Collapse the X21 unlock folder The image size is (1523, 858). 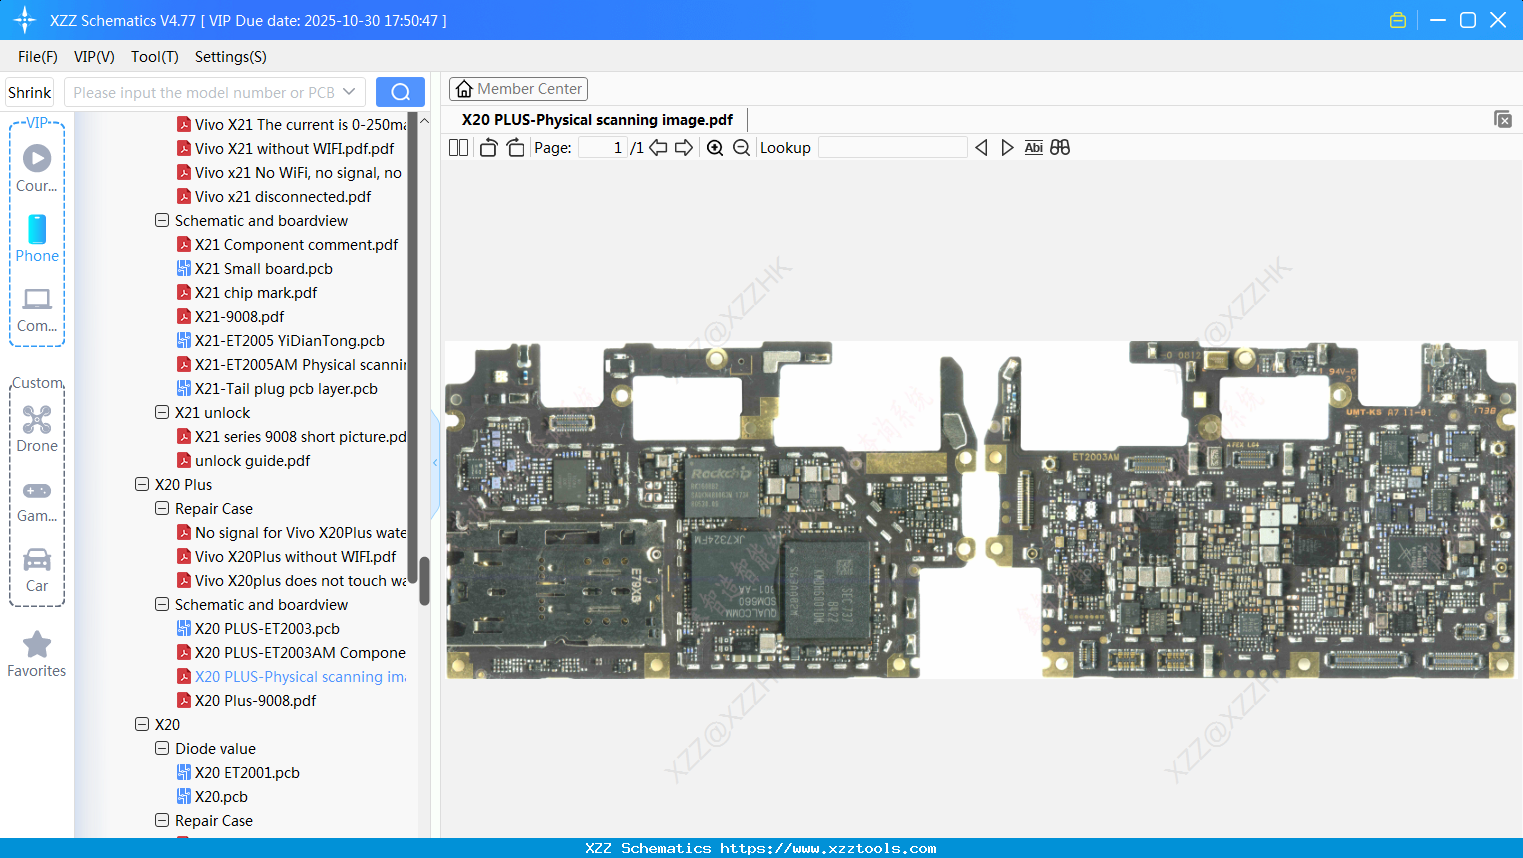162,412
